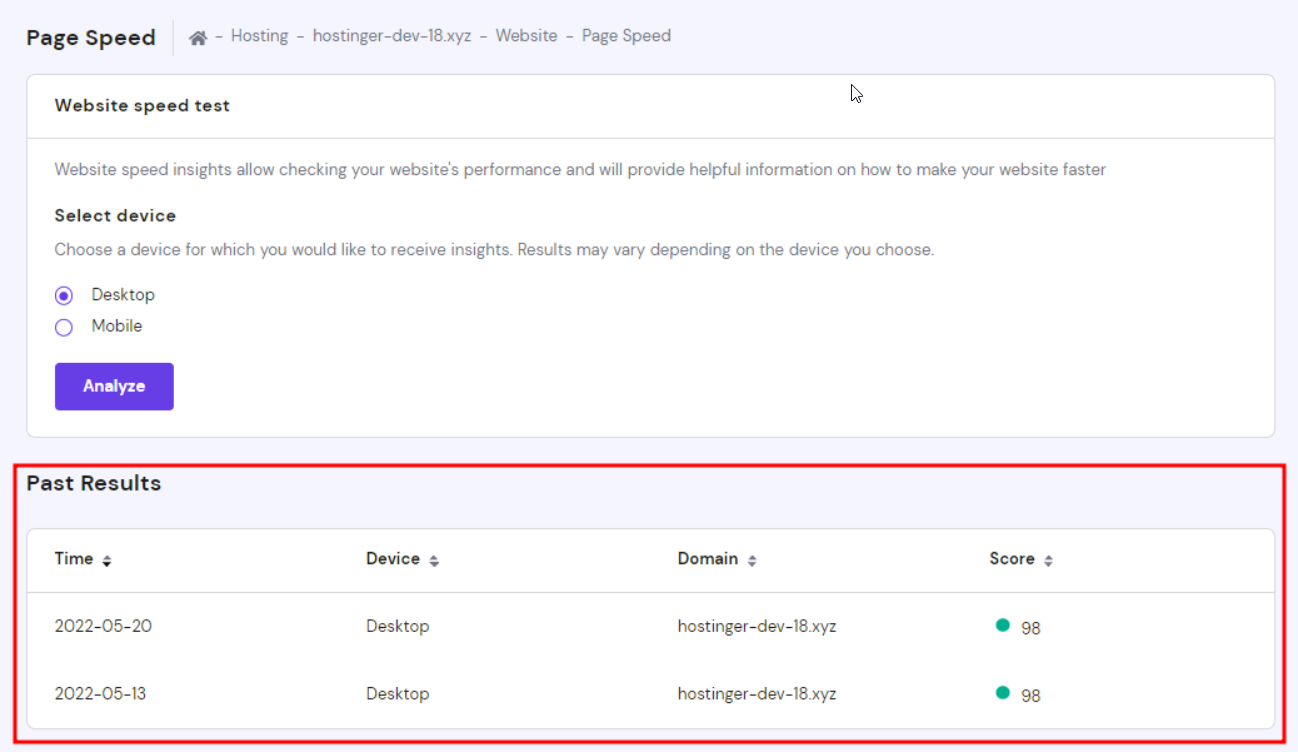1298x752 pixels.
Task: Sort results by Device column arrows
Action: point(434,561)
